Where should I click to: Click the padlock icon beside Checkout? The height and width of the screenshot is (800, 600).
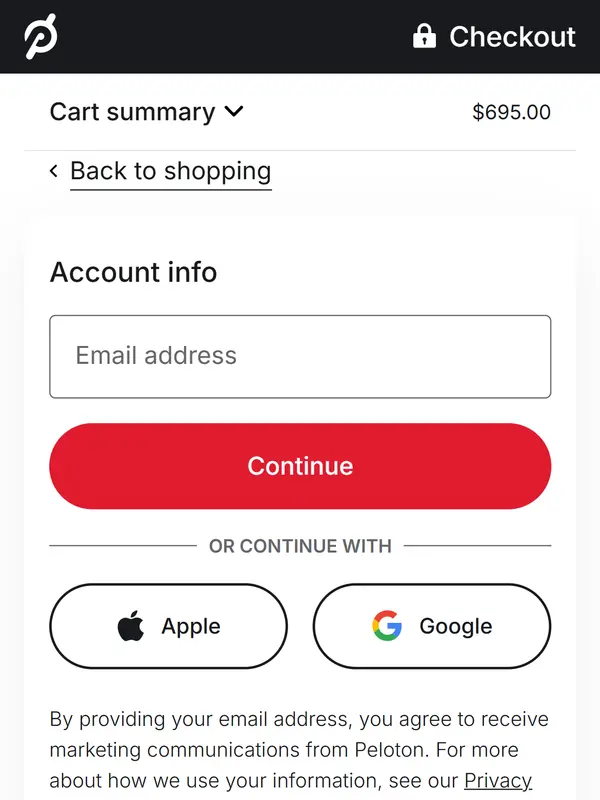[425, 37]
